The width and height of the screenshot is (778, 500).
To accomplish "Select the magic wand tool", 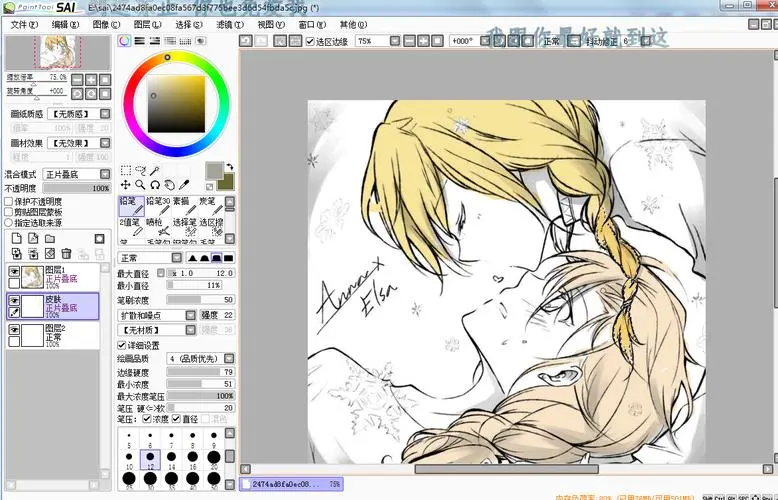I will [155, 170].
